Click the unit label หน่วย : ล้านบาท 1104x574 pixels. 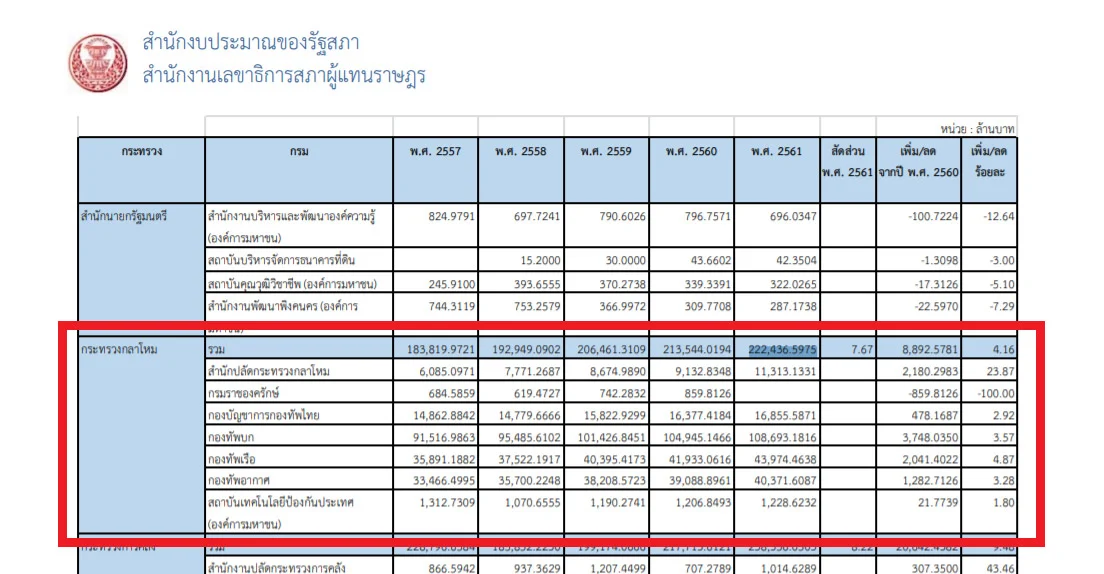pos(977,129)
